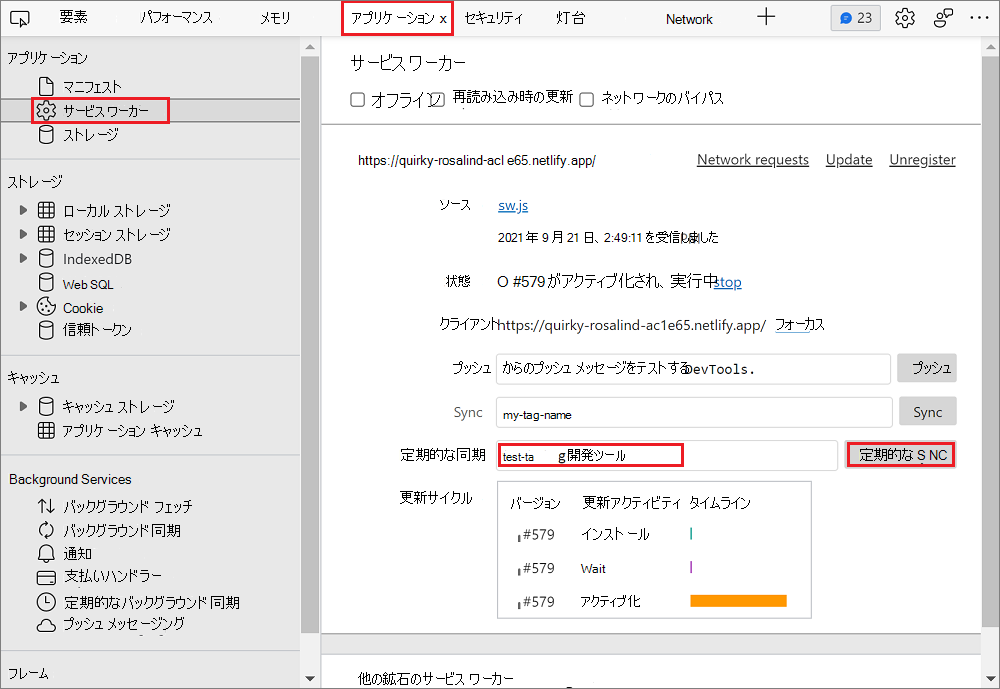Switch to the メモリ tab
The height and width of the screenshot is (689, 1000).
275,18
